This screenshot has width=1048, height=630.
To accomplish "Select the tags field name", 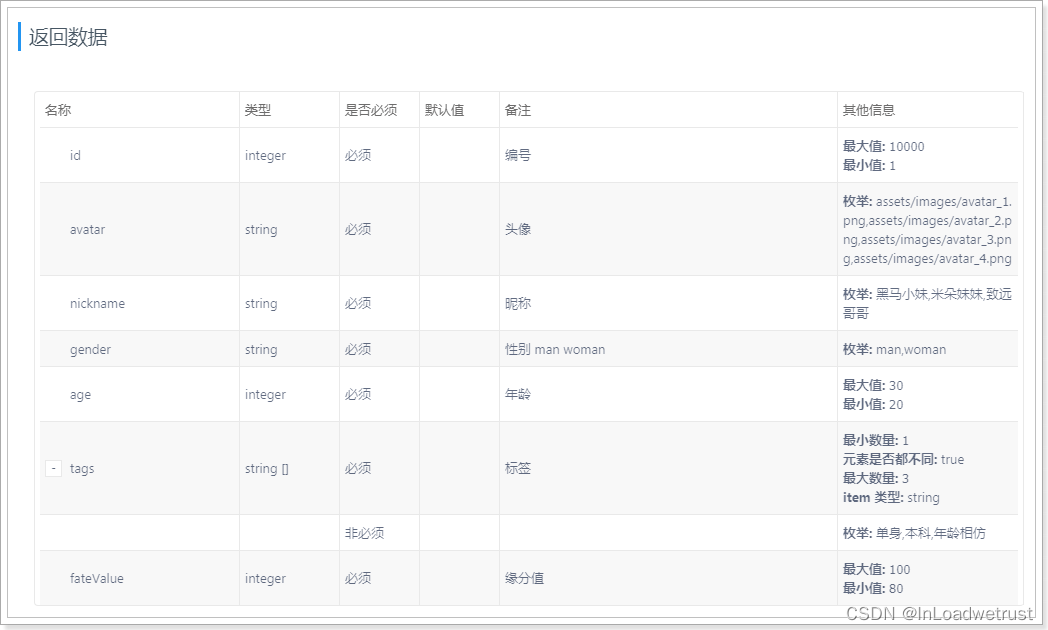I will (82, 468).
